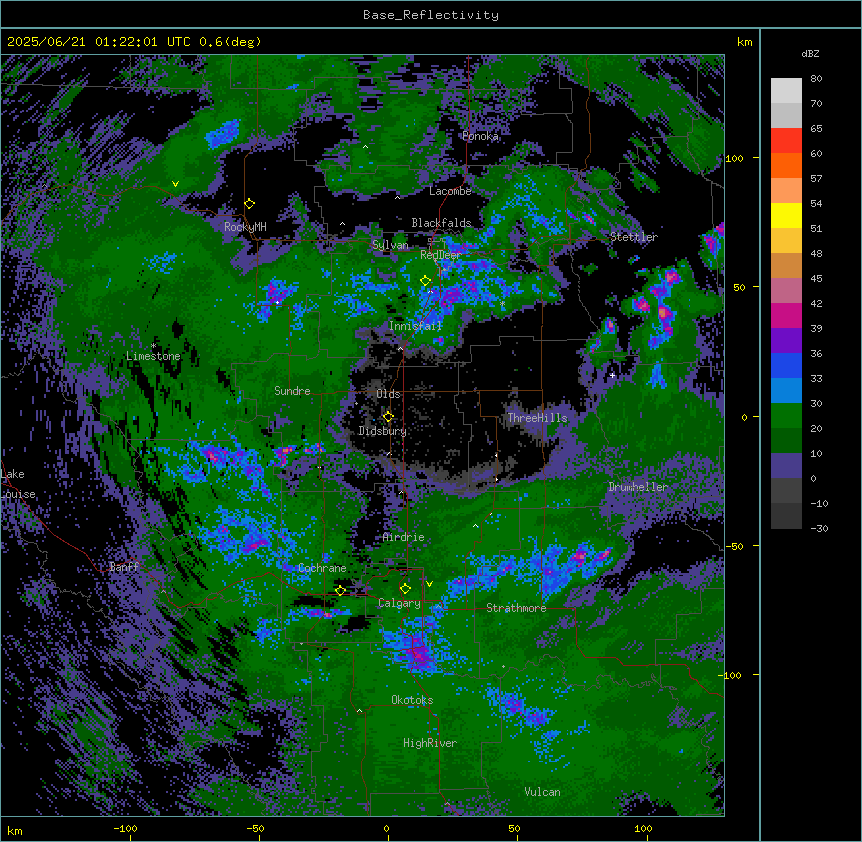Image resolution: width=862 pixels, height=842 pixels.
Task: Select the slate-purple 10–0 dBZ legend swatch
Action: [786, 466]
